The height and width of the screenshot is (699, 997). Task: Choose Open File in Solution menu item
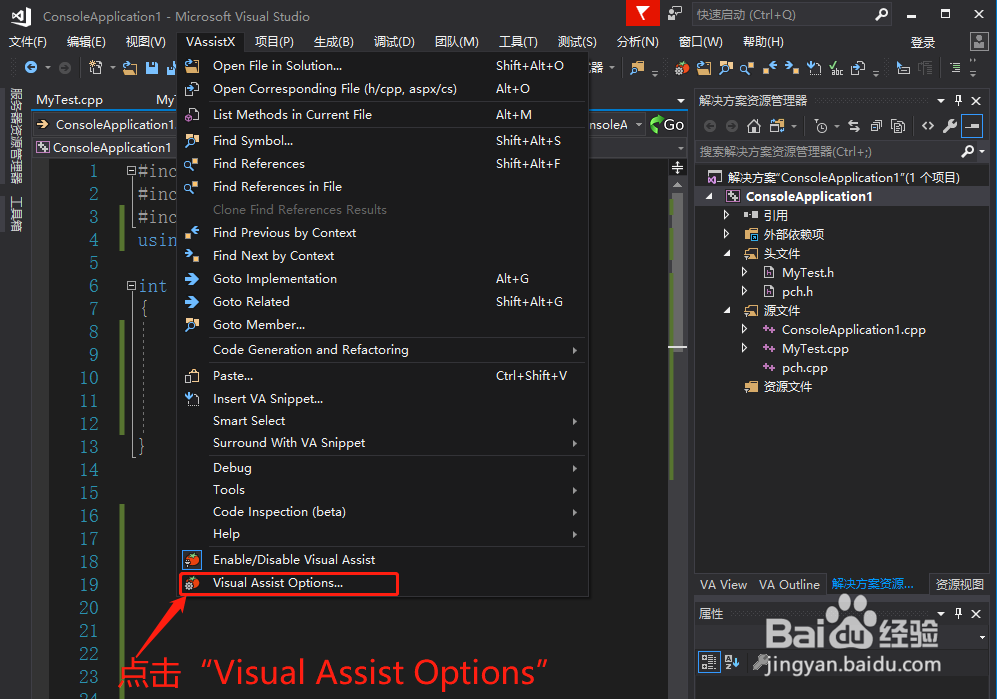pyautogui.click(x=382, y=66)
